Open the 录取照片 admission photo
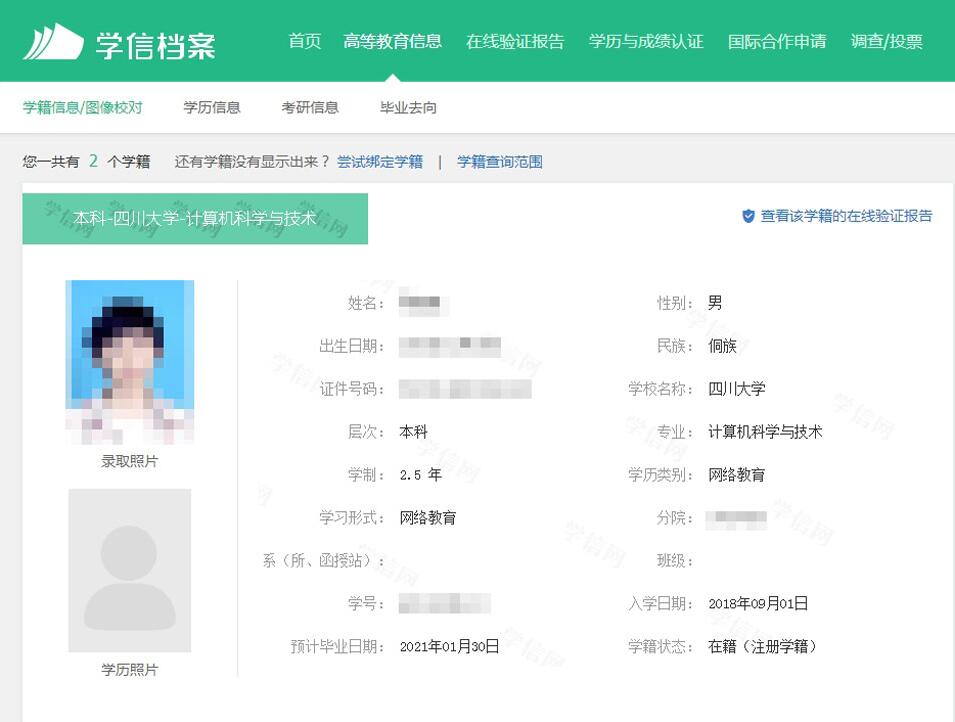 click(131, 363)
